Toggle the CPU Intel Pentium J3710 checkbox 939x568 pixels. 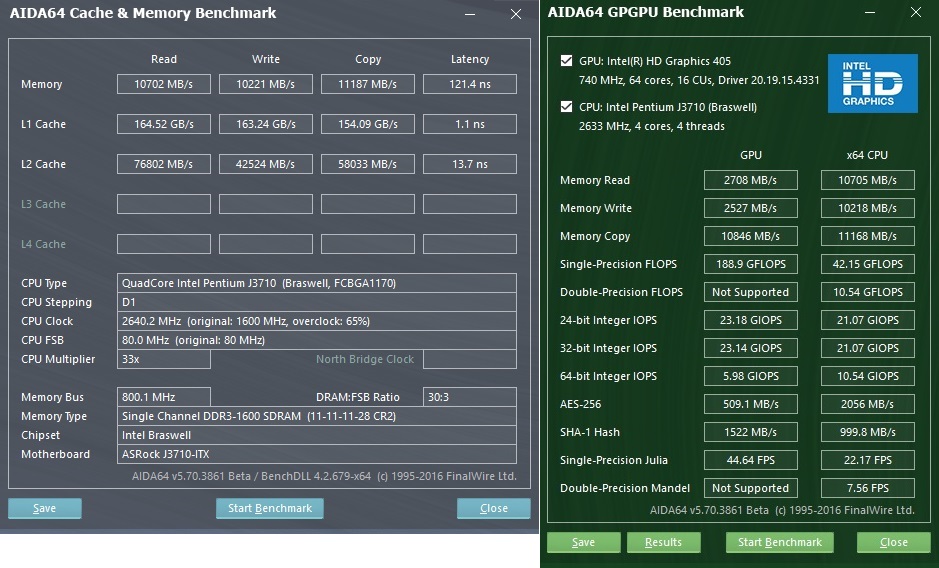[x=566, y=107]
